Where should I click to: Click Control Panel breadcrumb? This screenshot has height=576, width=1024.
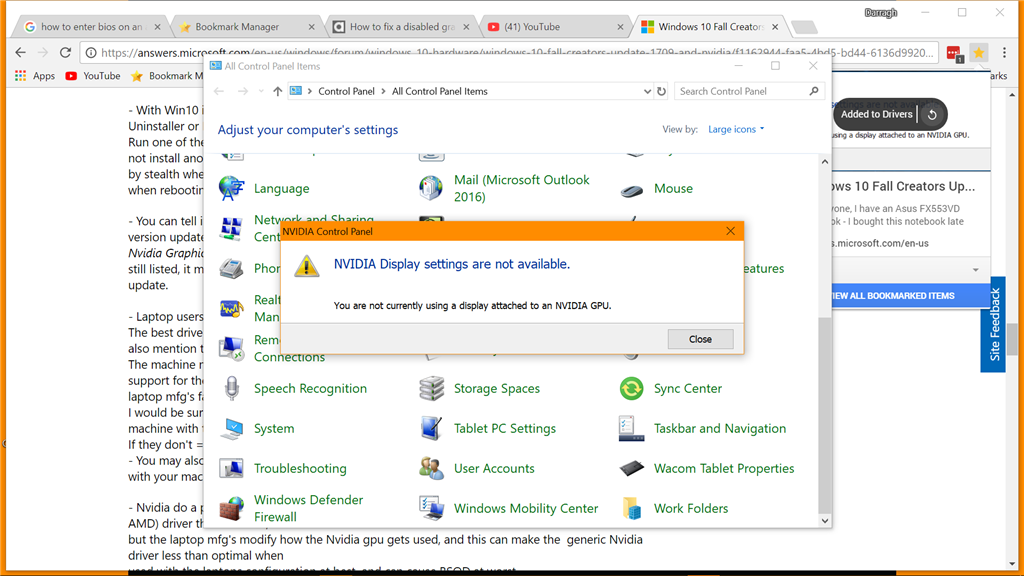[x=346, y=91]
